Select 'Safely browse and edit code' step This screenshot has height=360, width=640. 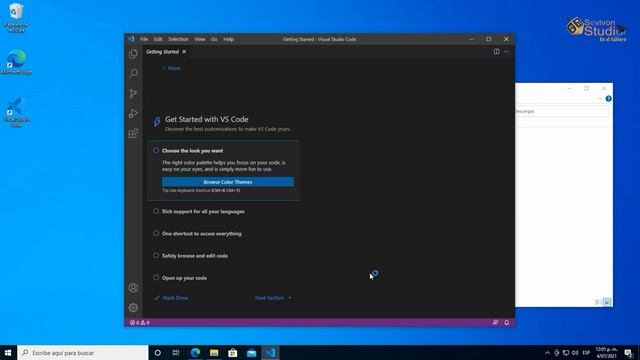(x=195, y=256)
